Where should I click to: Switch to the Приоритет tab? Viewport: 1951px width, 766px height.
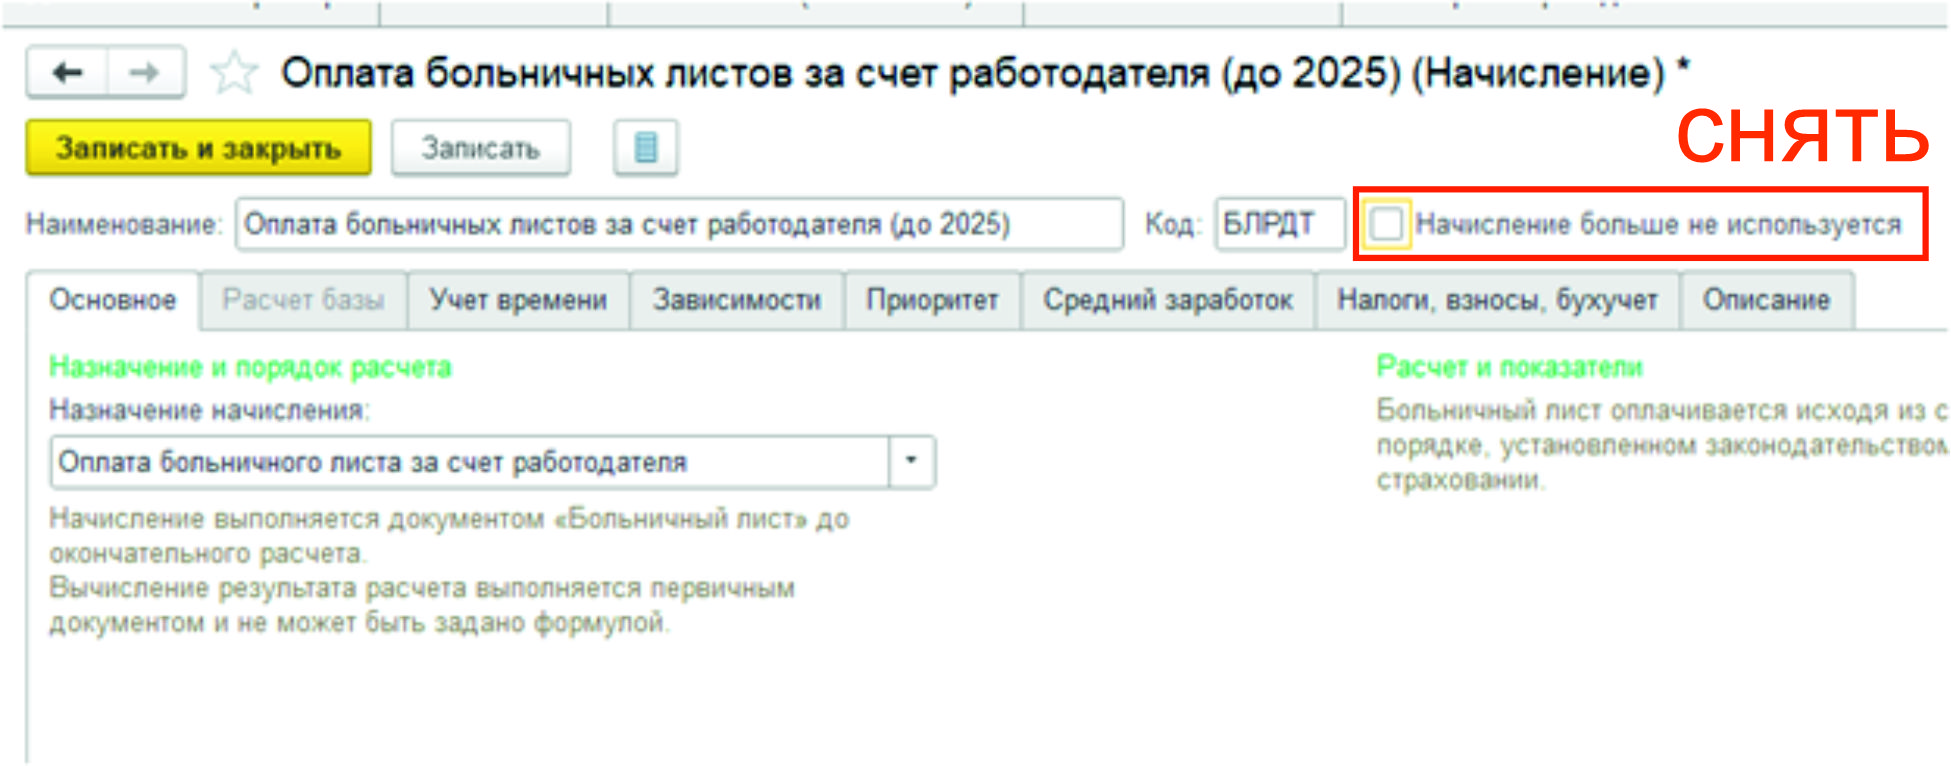(x=932, y=300)
